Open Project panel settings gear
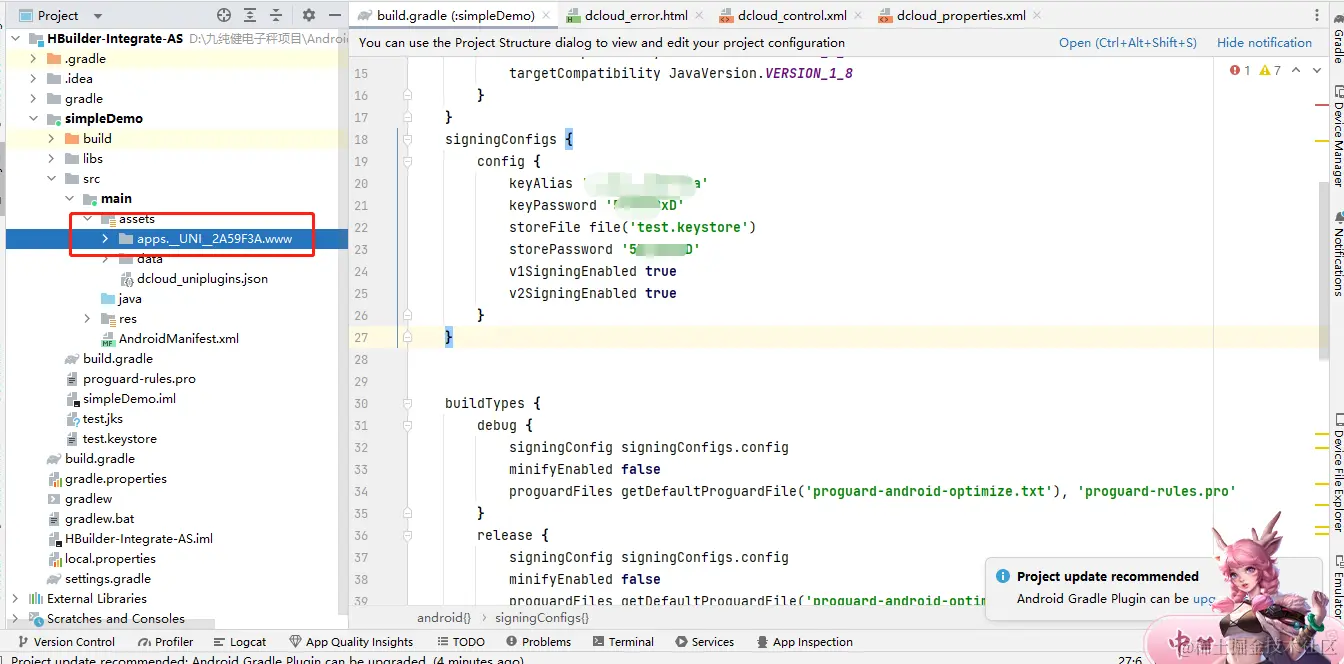The height and width of the screenshot is (664, 1344). coord(308,15)
